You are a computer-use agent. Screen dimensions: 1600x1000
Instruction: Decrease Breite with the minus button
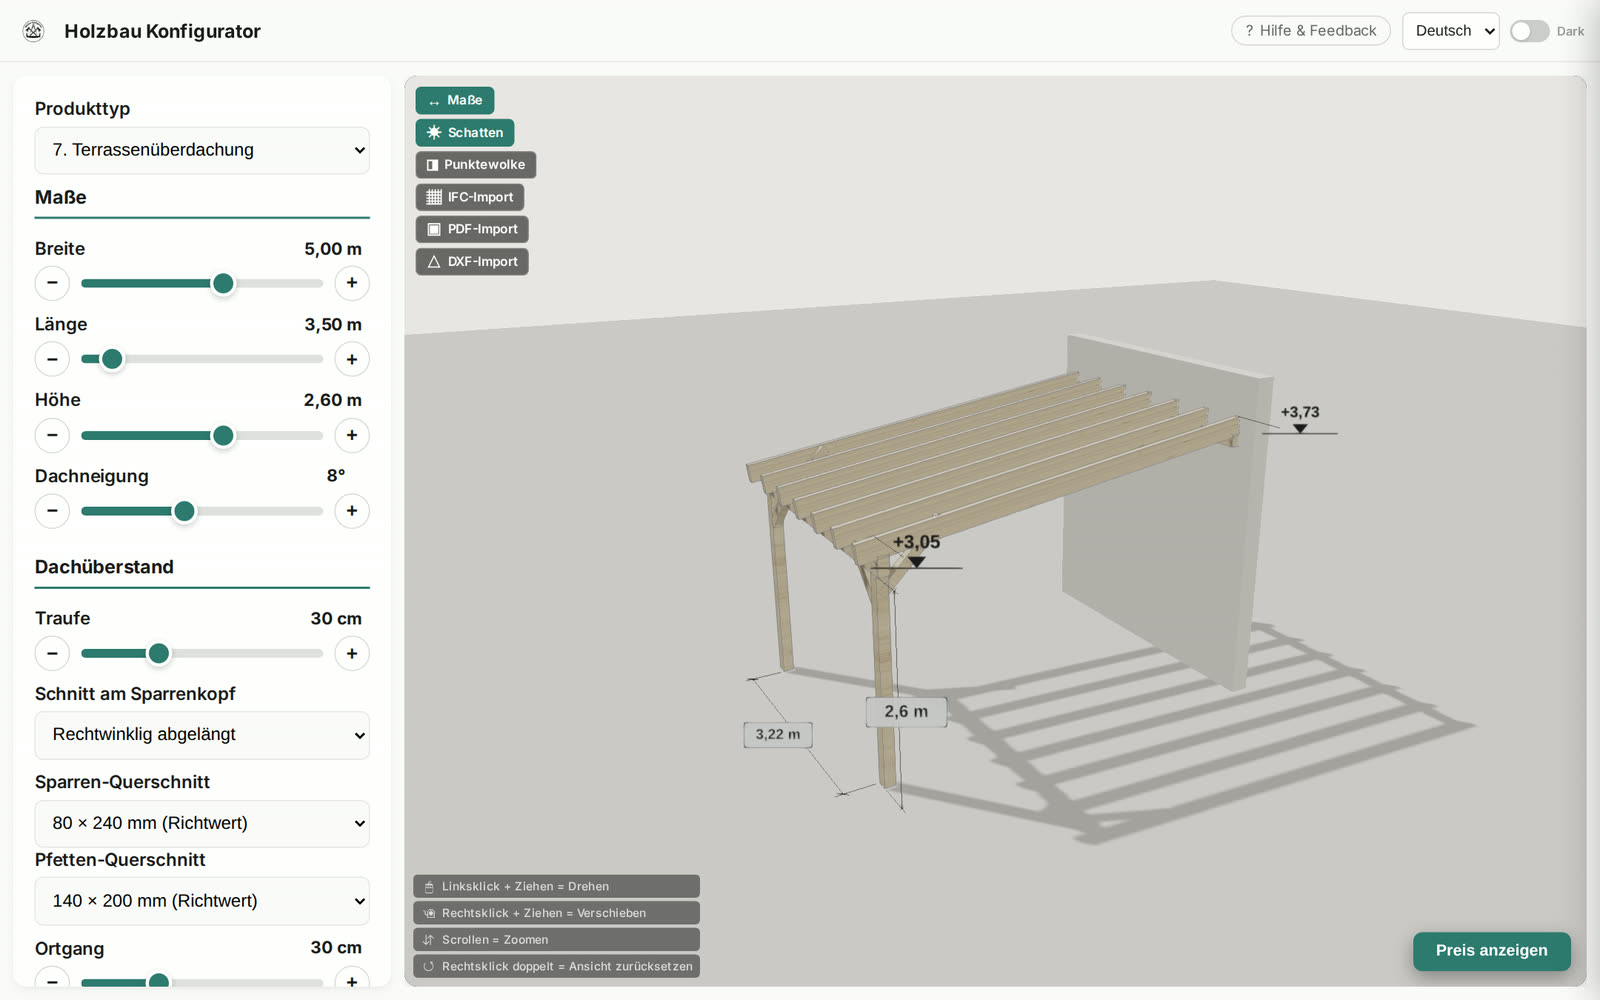click(x=52, y=283)
